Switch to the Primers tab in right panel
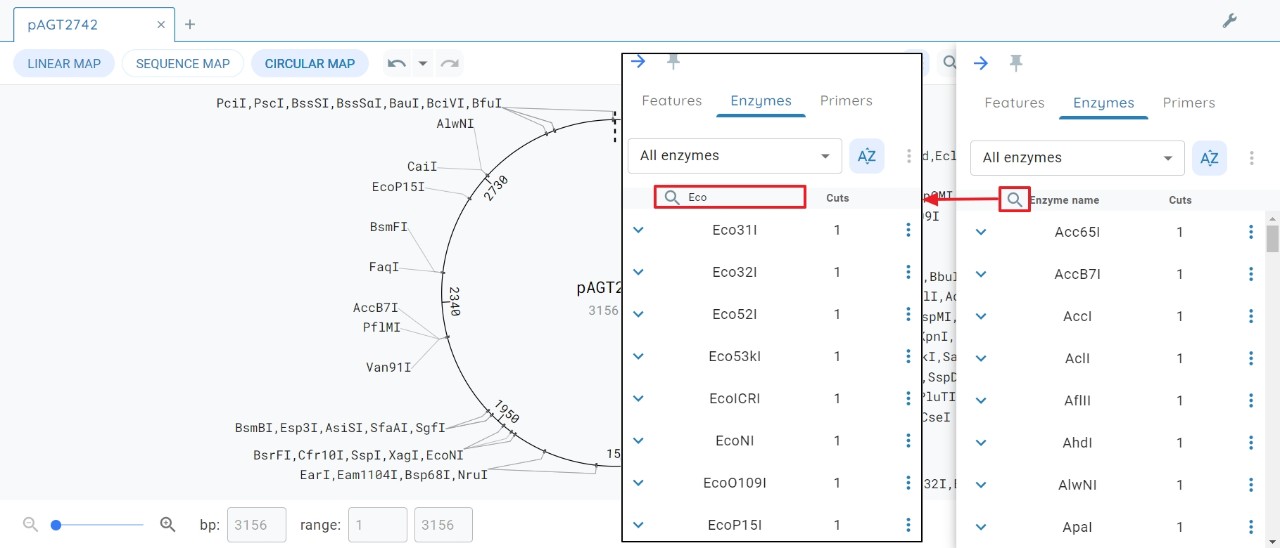This screenshot has width=1280, height=548. (1188, 103)
